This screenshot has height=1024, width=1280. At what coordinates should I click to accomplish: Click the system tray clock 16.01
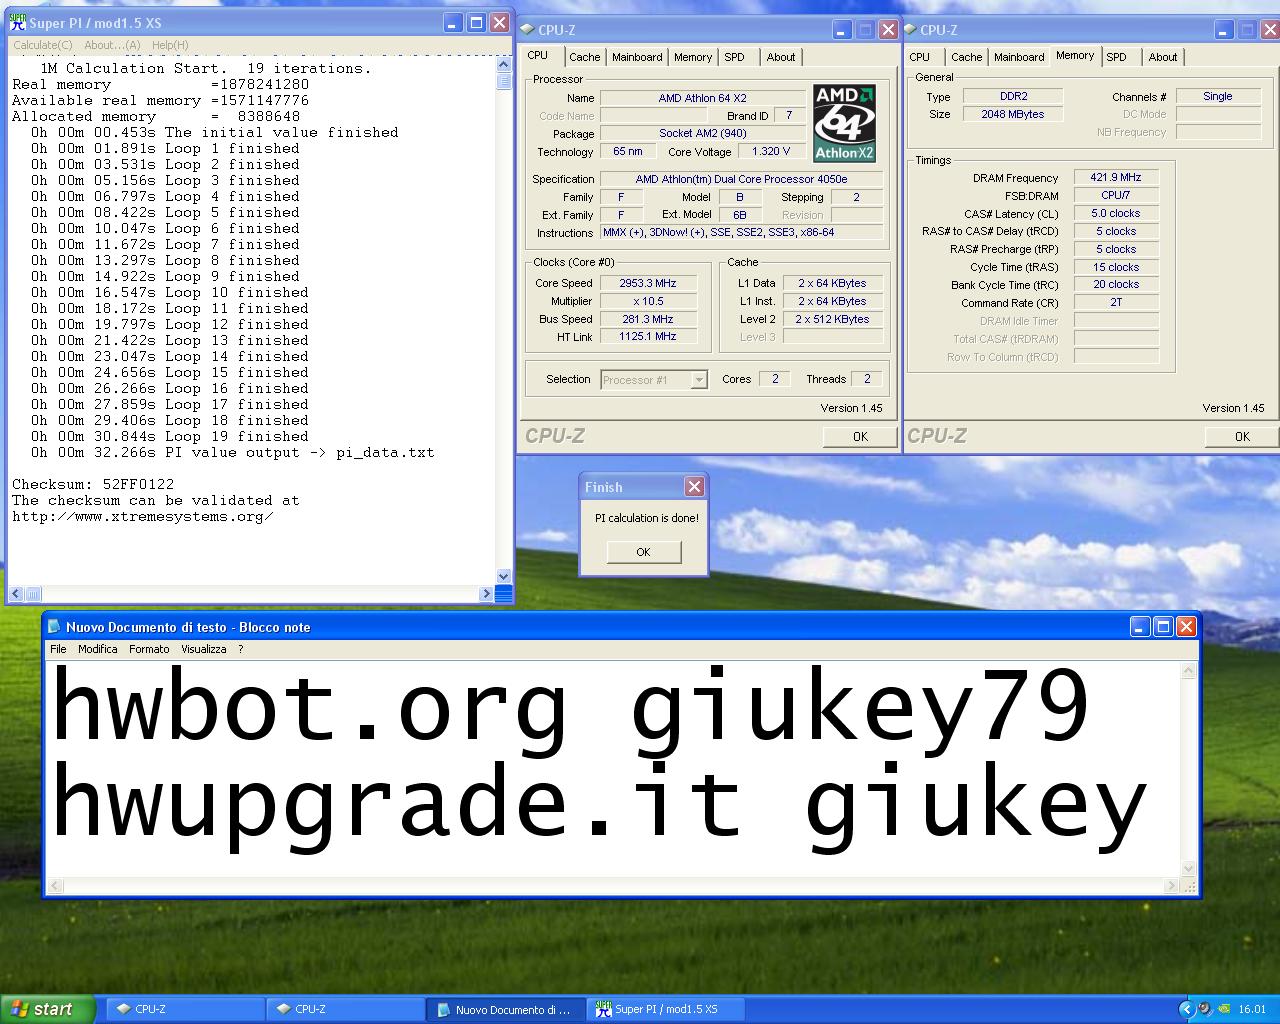click(1252, 1009)
